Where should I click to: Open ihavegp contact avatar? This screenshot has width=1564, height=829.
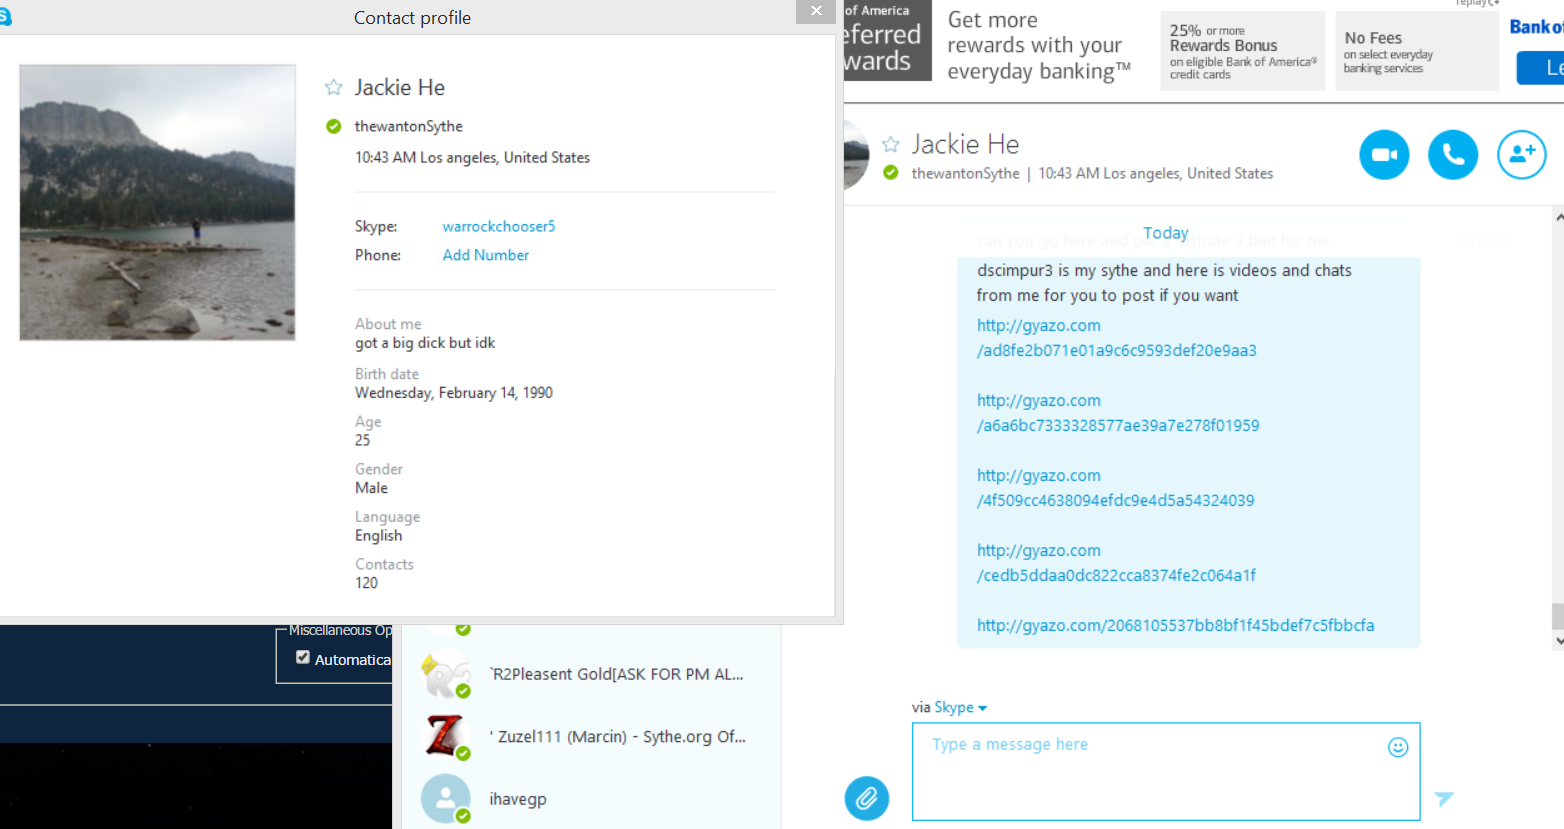446,798
